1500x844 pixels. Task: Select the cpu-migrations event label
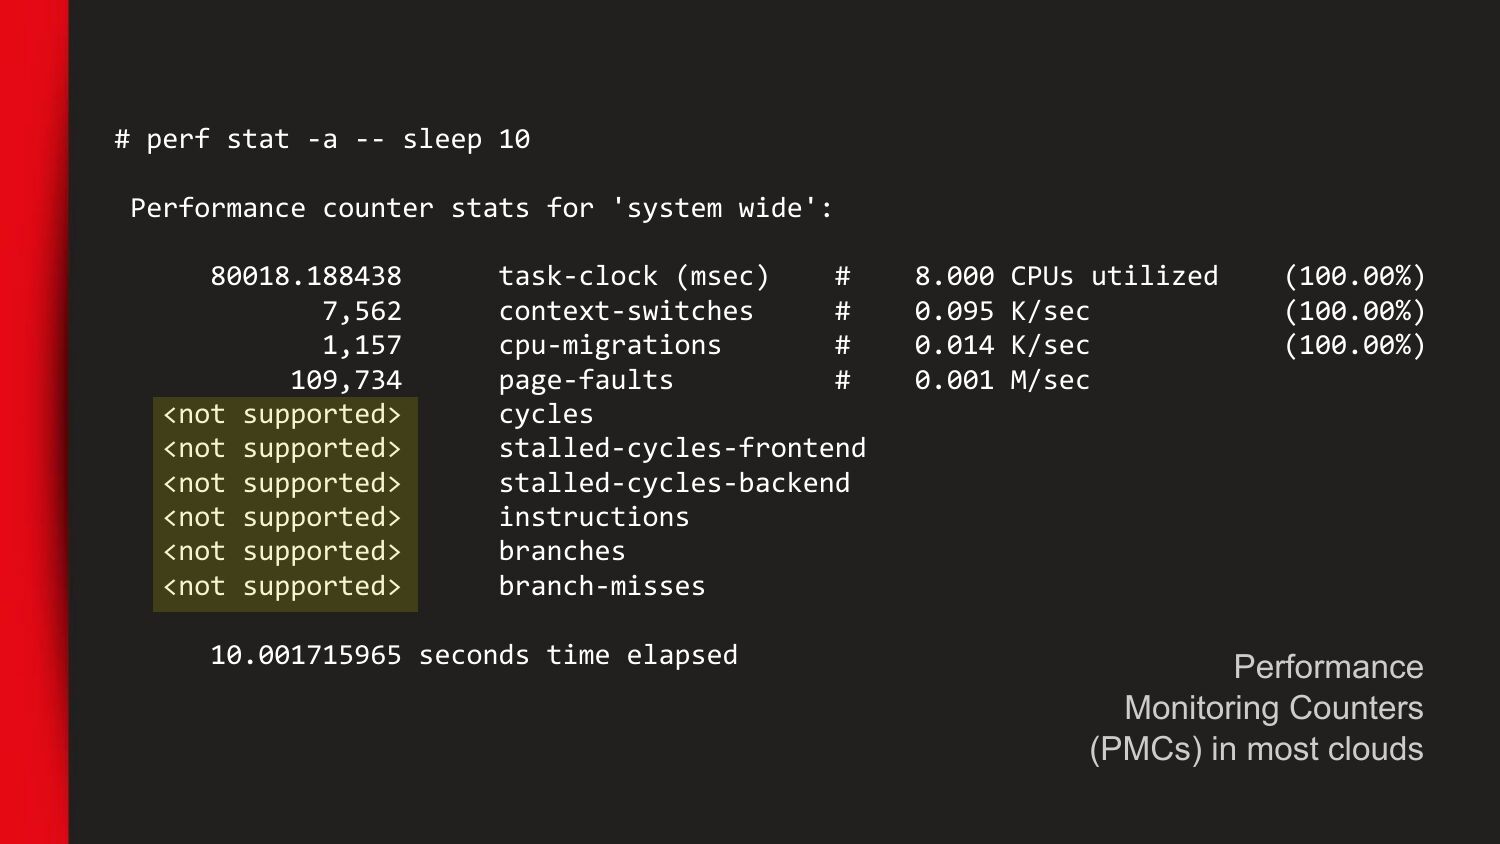pos(610,345)
